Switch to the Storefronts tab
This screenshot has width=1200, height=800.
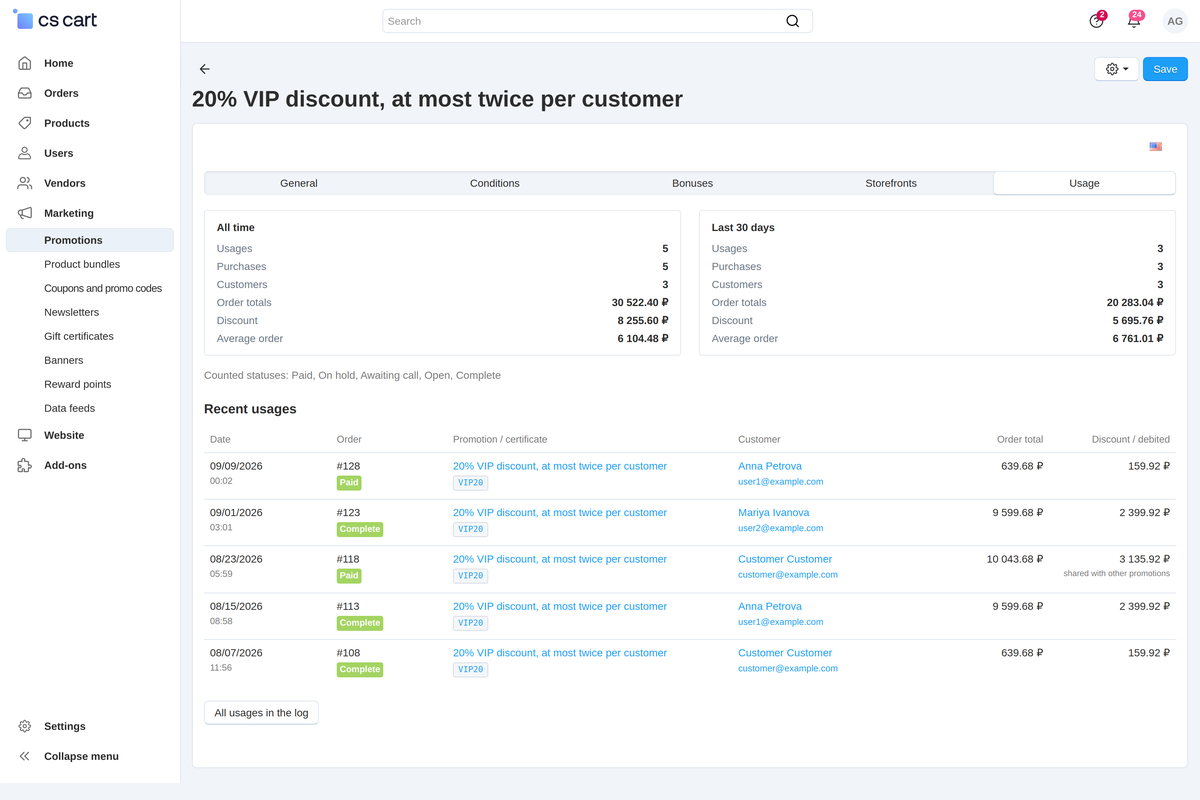(x=891, y=183)
